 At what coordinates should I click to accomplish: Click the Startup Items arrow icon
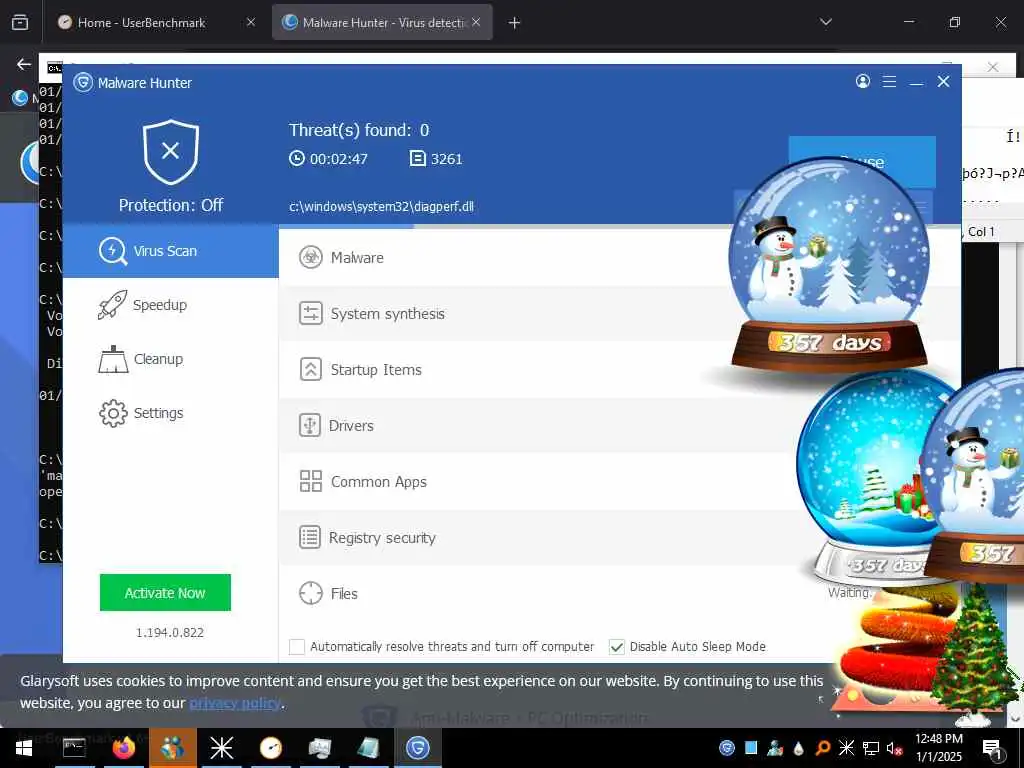pyautogui.click(x=310, y=370)
